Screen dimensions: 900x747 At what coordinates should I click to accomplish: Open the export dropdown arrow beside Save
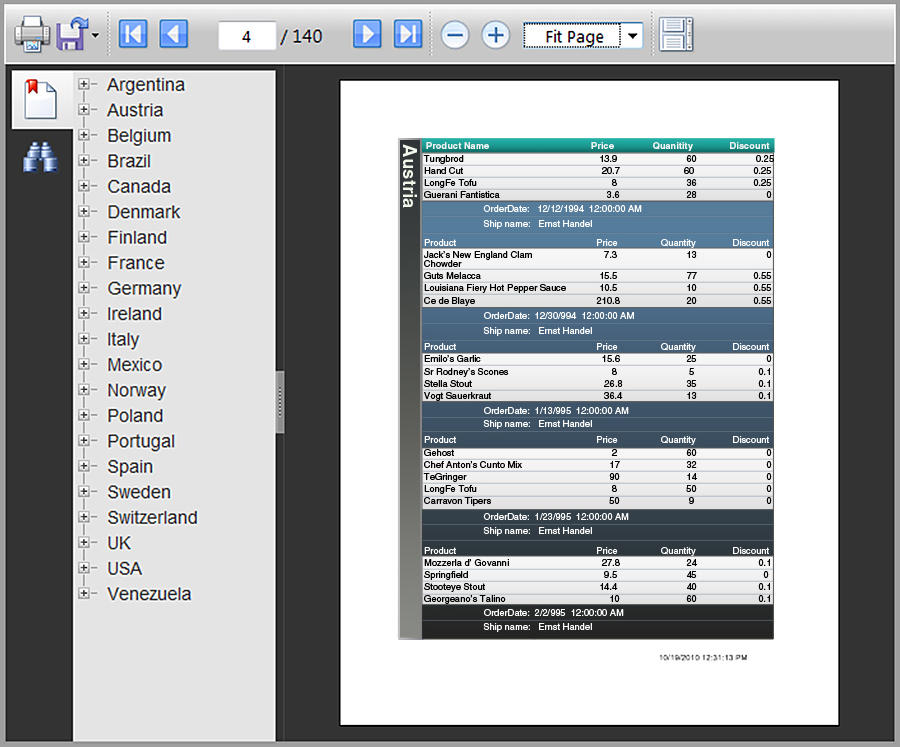click(x=95, y=35)
